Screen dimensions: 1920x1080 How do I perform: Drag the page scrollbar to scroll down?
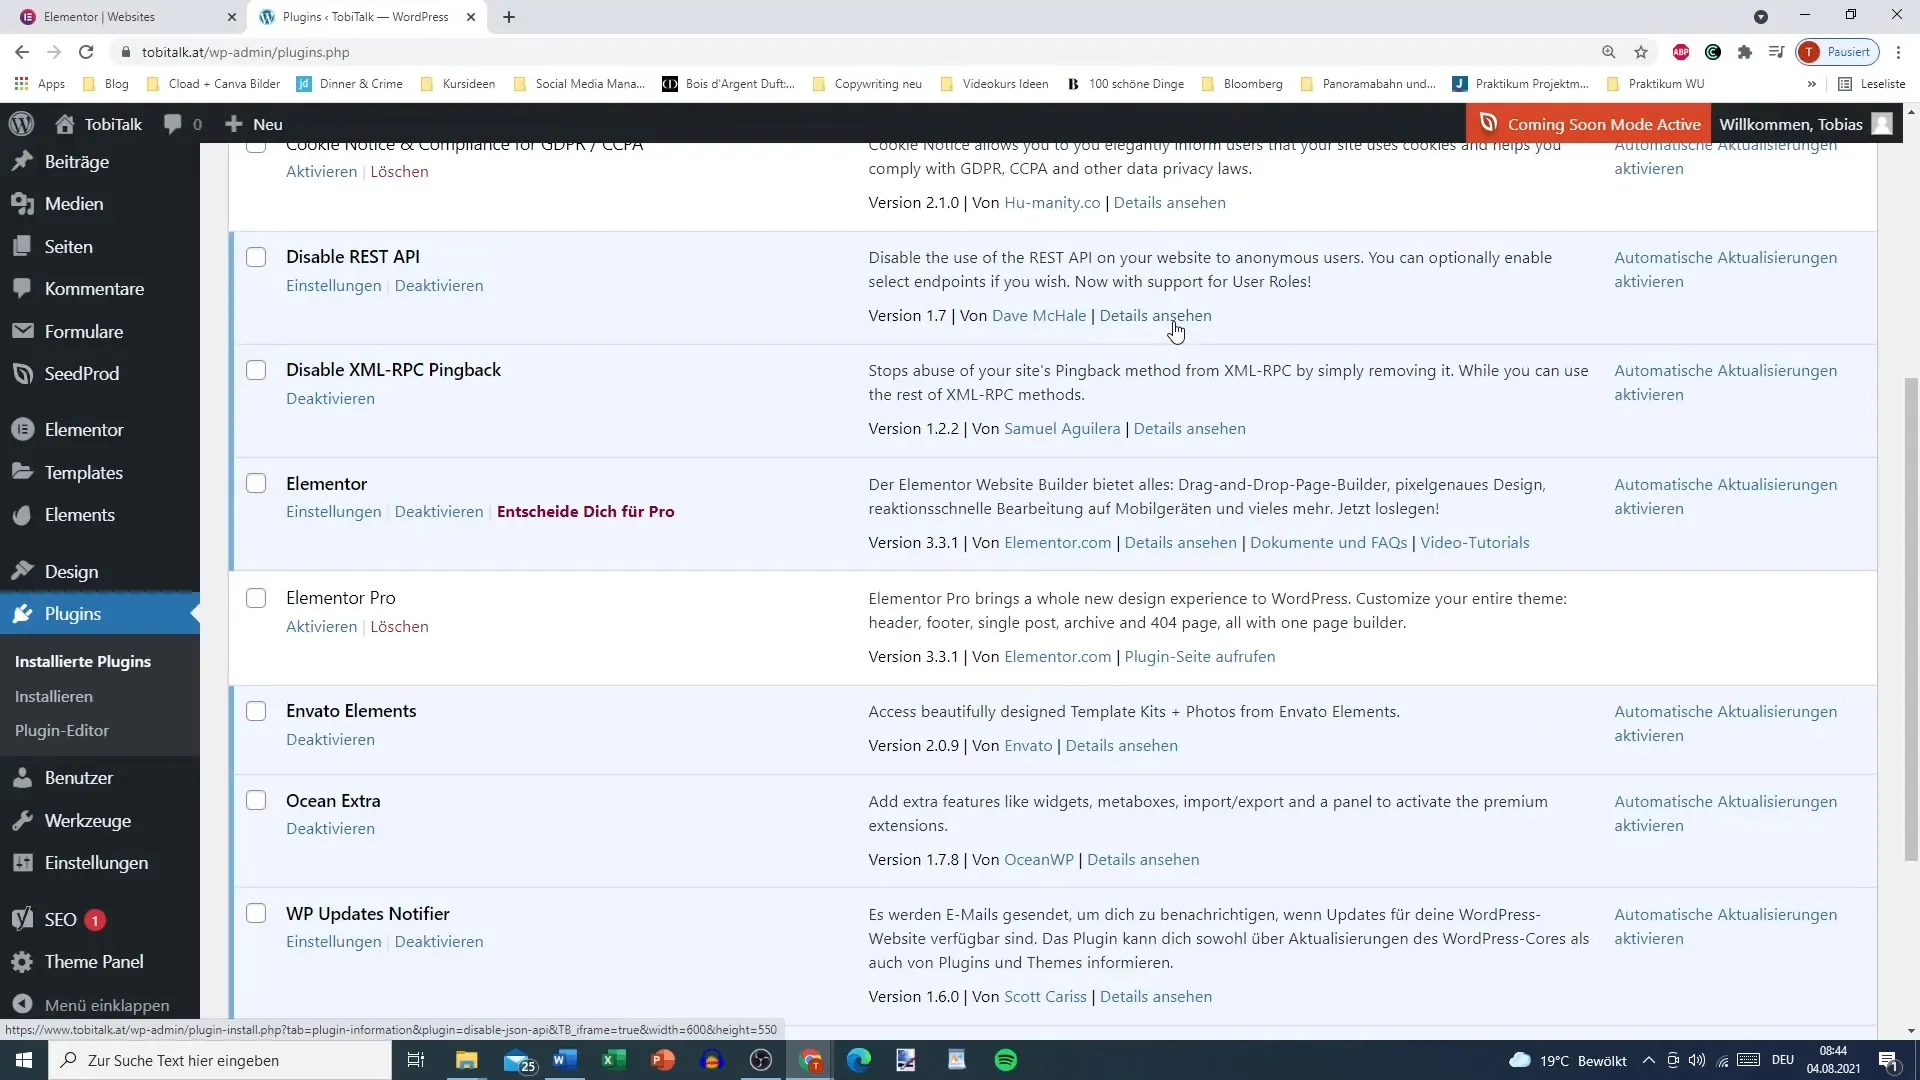point(1911,527)
